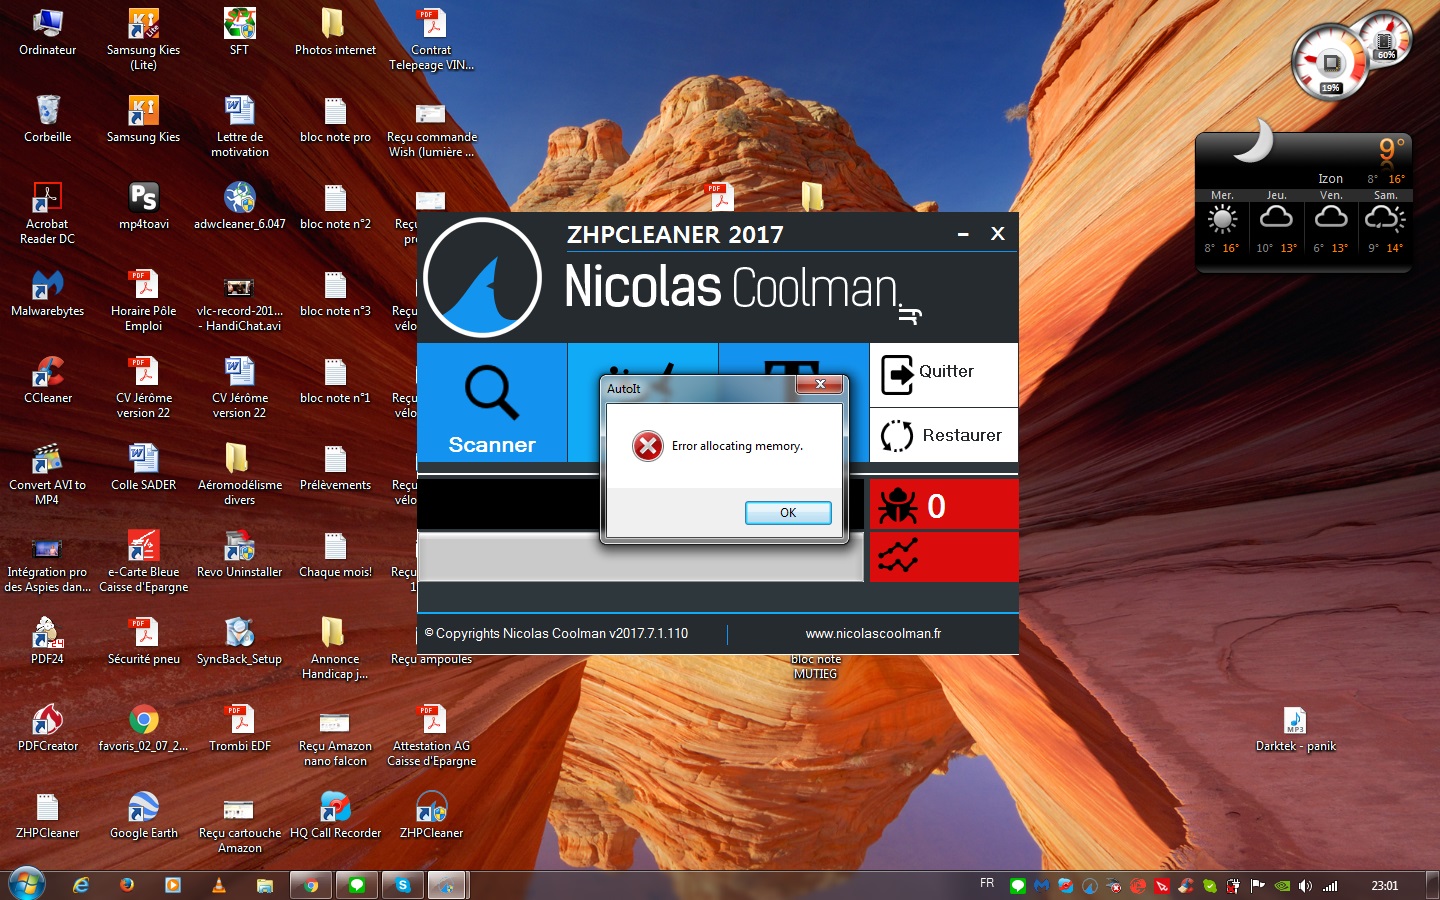Viewport: 1440px width, 900px height.
Task: Select the Samsung Kies (Lite) shortcut
Action: (x=143, y=39)
